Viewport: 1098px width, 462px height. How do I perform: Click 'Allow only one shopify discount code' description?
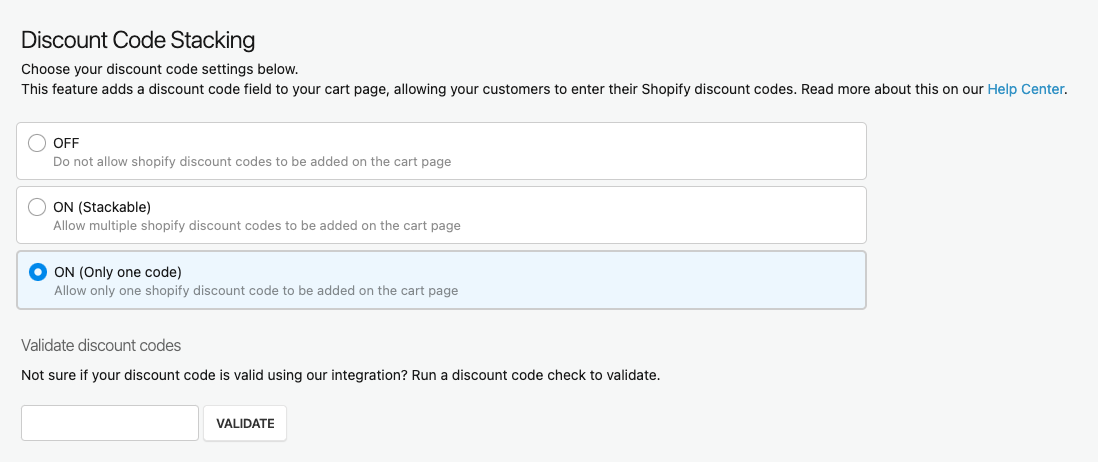pyautogui.click(x=256, y=290)
